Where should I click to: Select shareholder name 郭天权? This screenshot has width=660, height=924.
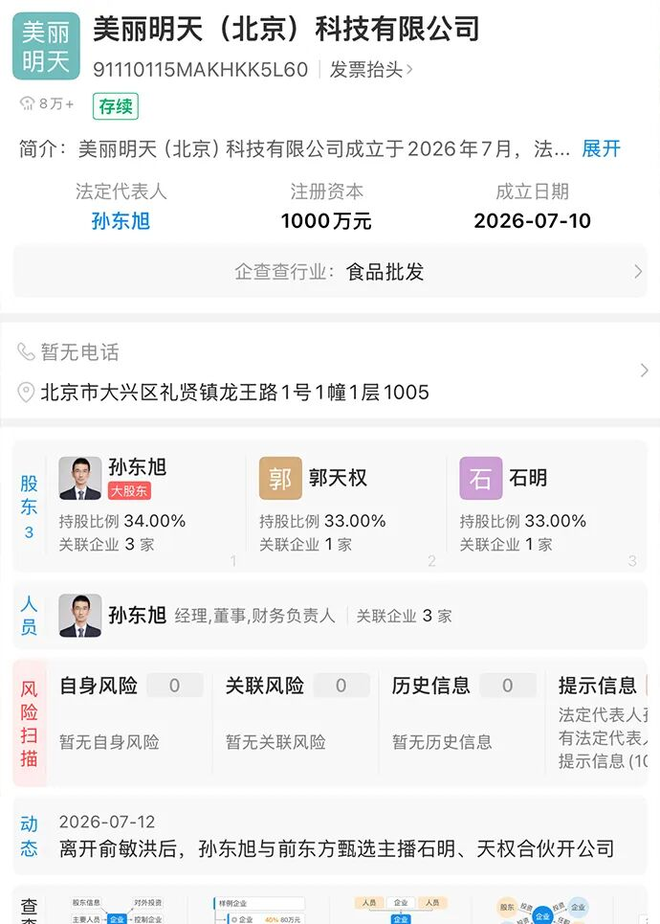[x=338, y=477]
